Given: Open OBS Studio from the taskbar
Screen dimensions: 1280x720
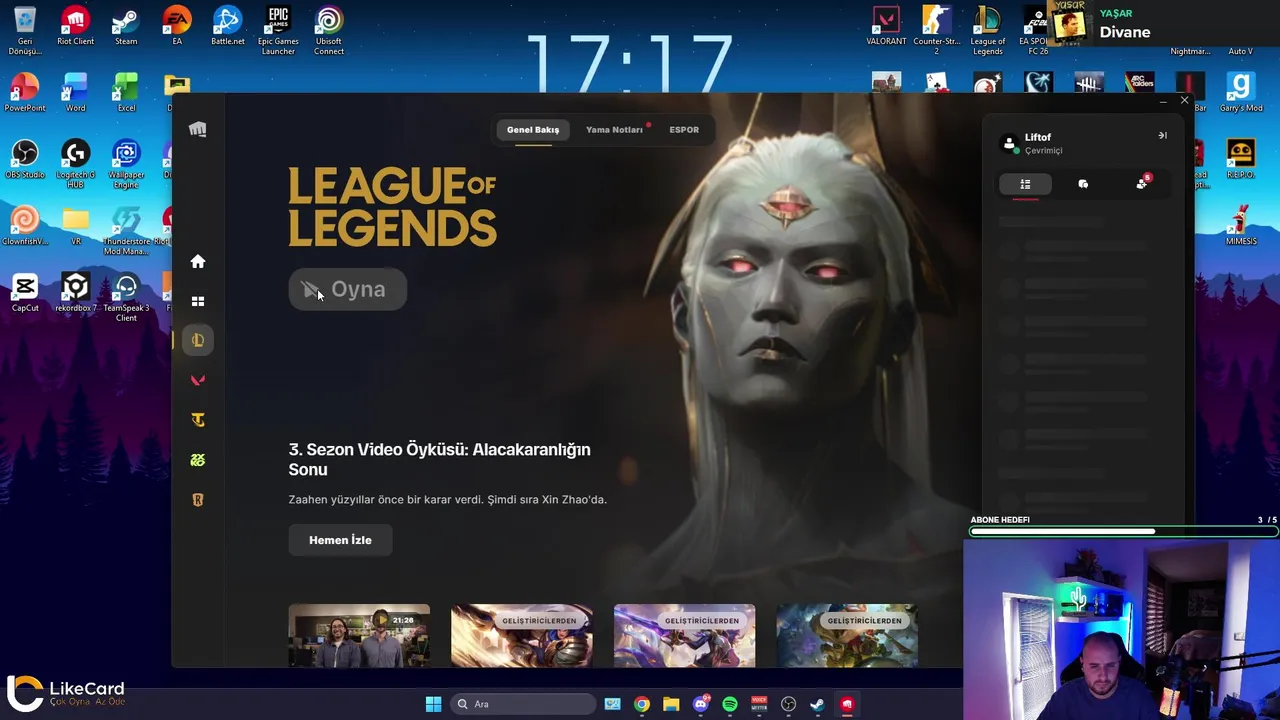Looking at the screenshot, I should click(x=788, y=704).
